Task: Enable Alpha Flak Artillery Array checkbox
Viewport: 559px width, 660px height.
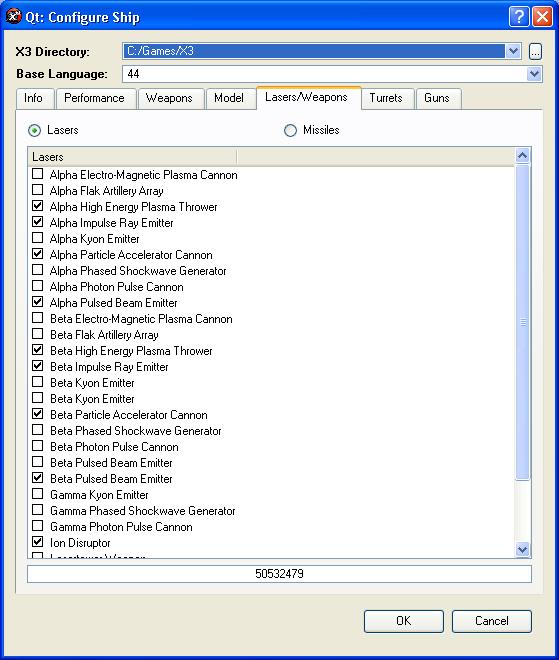Action: tap(37, 190)
